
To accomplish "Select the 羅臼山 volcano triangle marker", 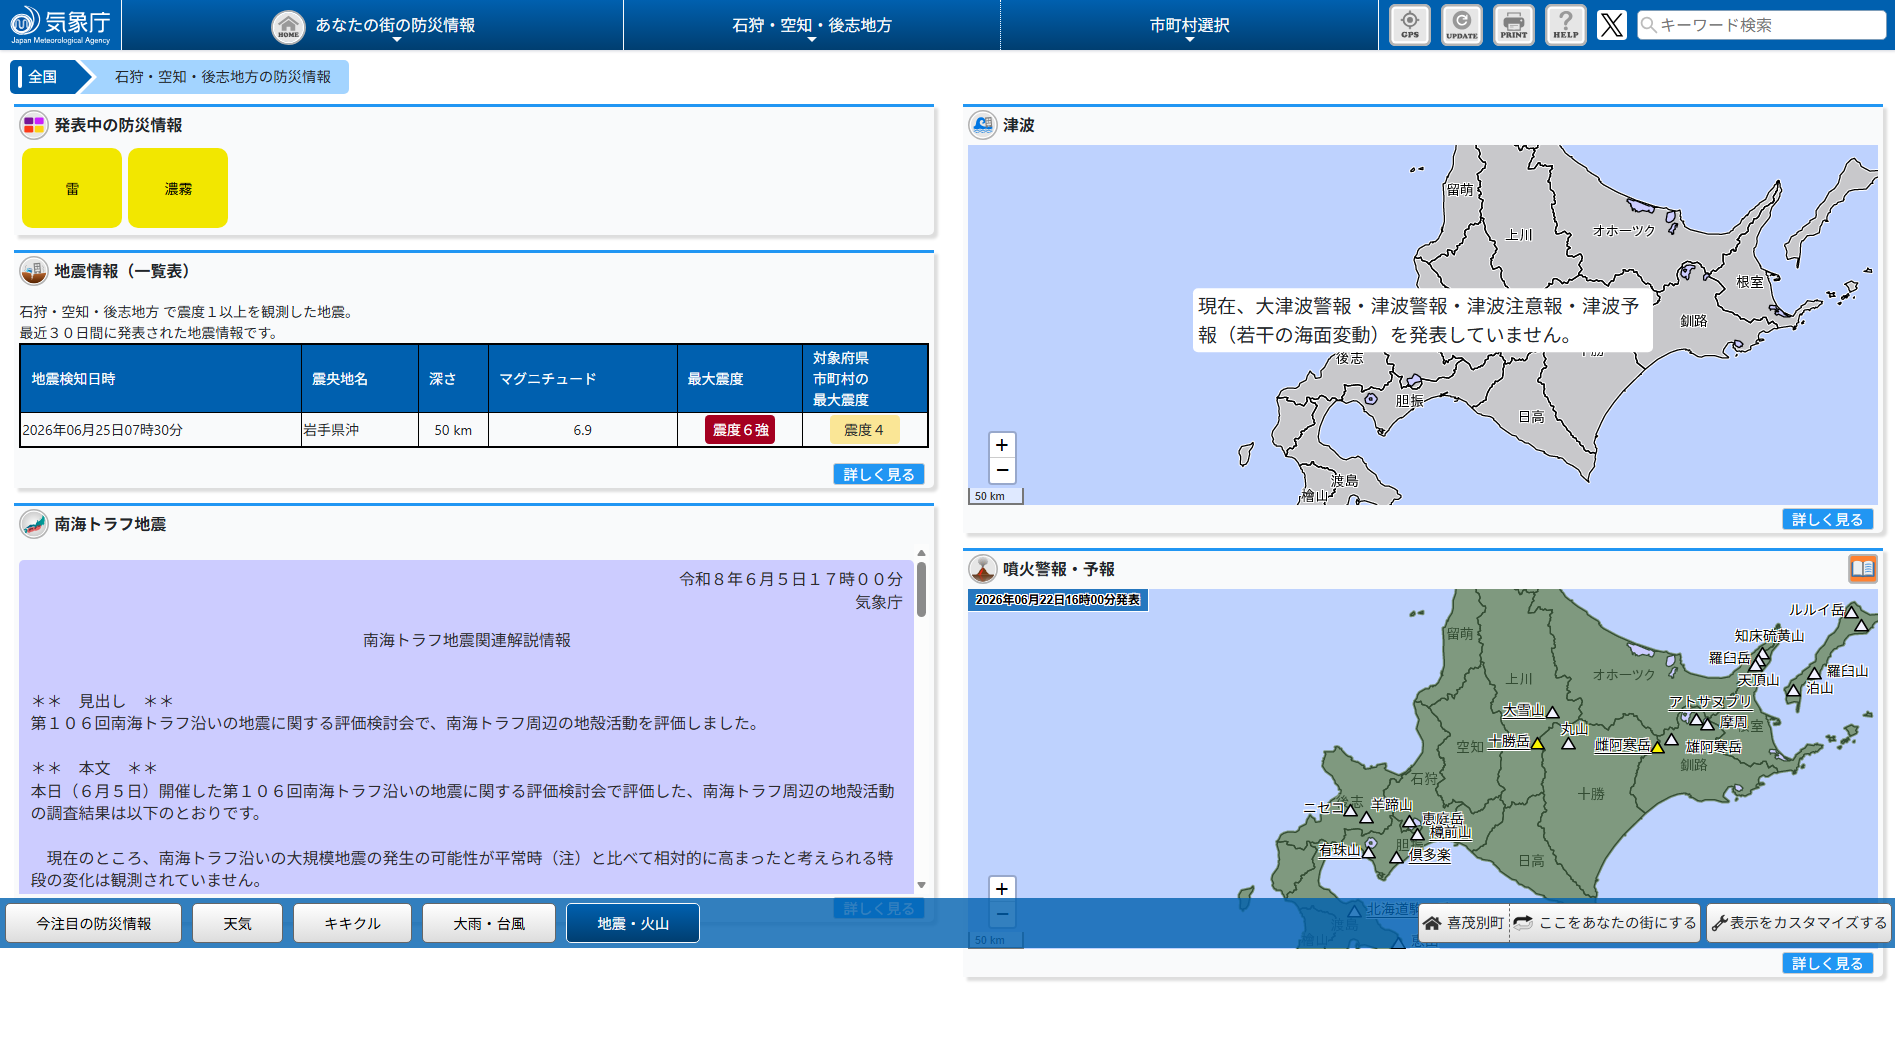I will (1814, 673).
